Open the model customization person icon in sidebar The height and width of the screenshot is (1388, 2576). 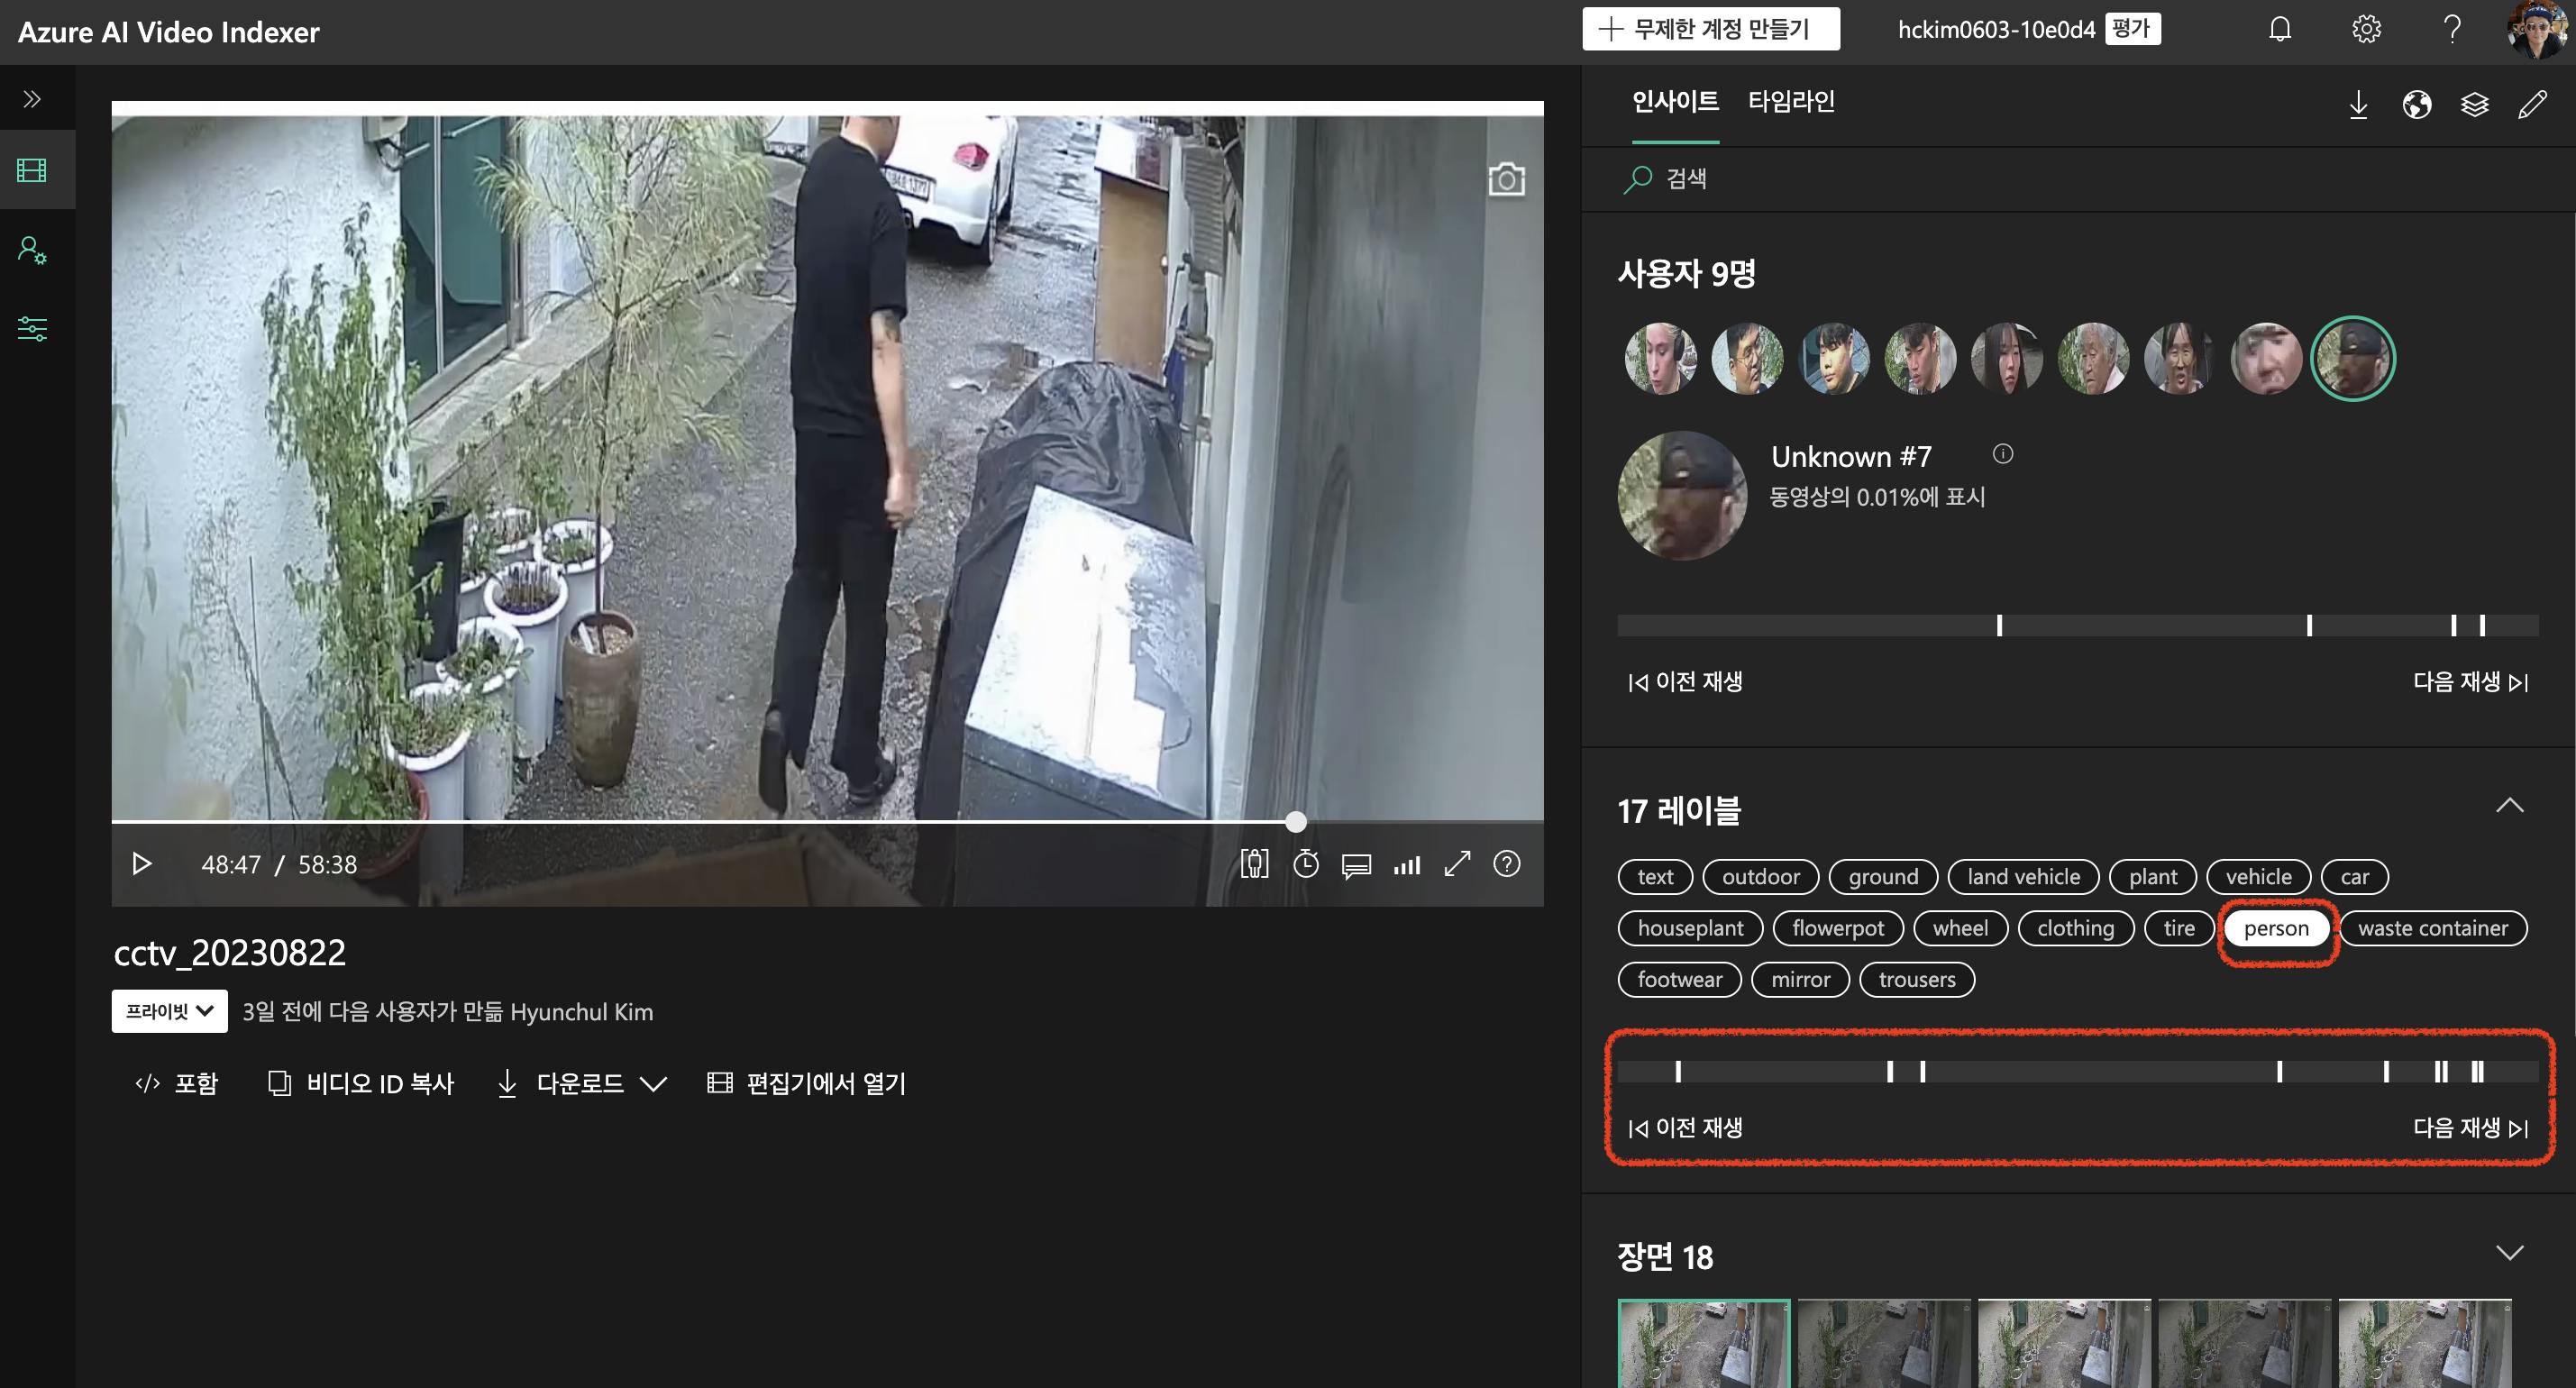point(32,250)
